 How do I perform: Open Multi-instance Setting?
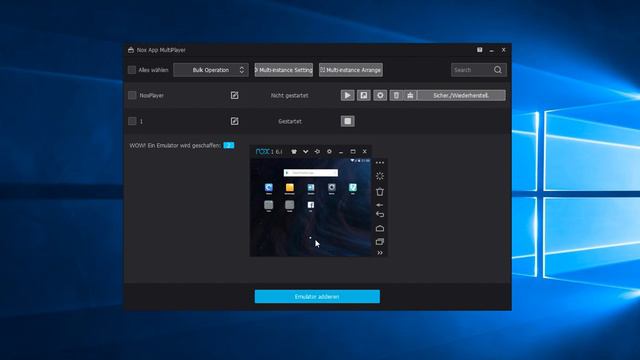click(x=284, y=70)
